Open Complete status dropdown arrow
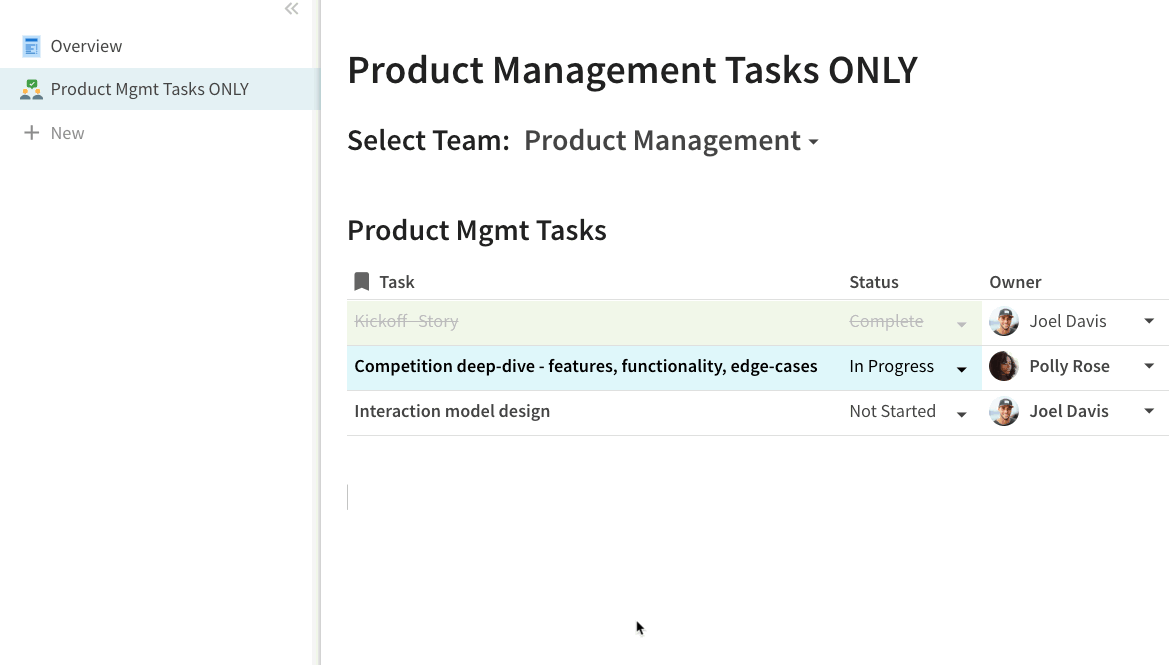Image resolution: width=1169 pixels, height=665 pixels. point(962,324)
